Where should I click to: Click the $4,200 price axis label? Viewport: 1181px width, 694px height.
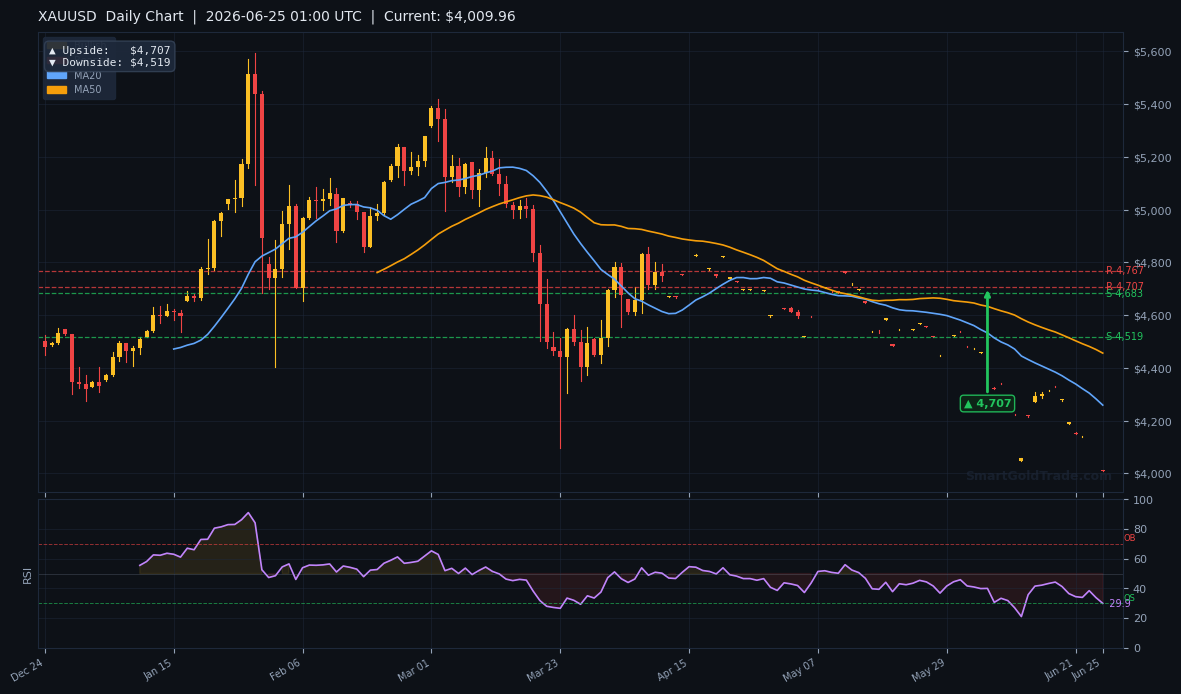[x=1152, y=421]
